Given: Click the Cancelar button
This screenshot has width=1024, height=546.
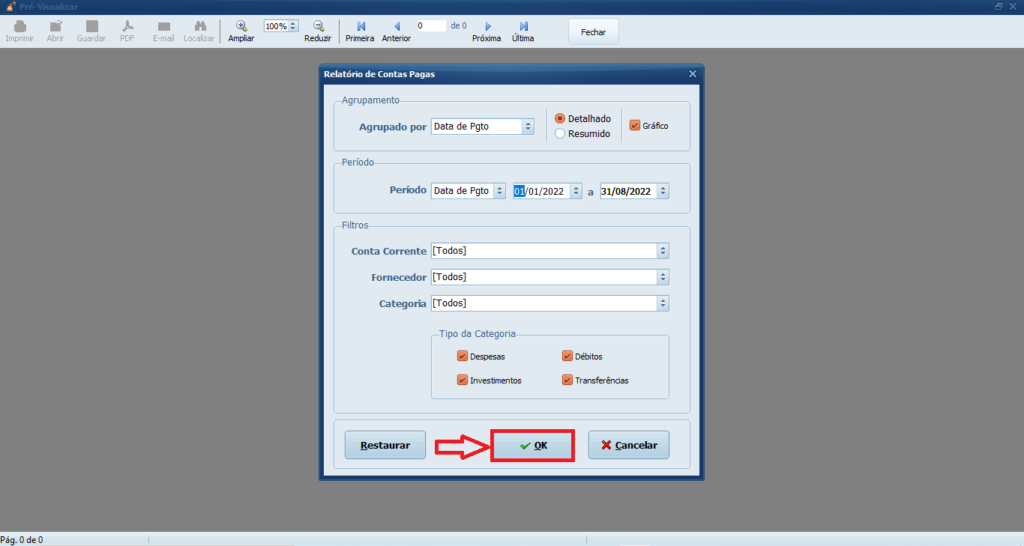Looking at the screenshot, I should point(629,445).
